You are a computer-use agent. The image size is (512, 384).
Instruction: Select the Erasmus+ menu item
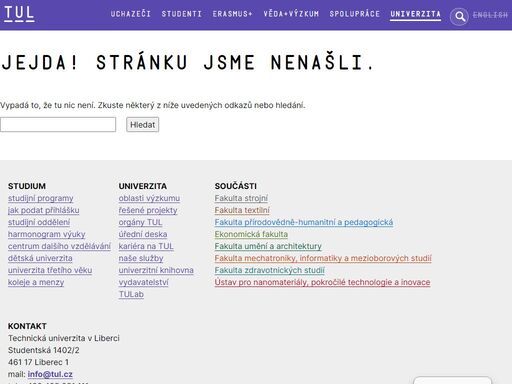[x=232, y=14]
